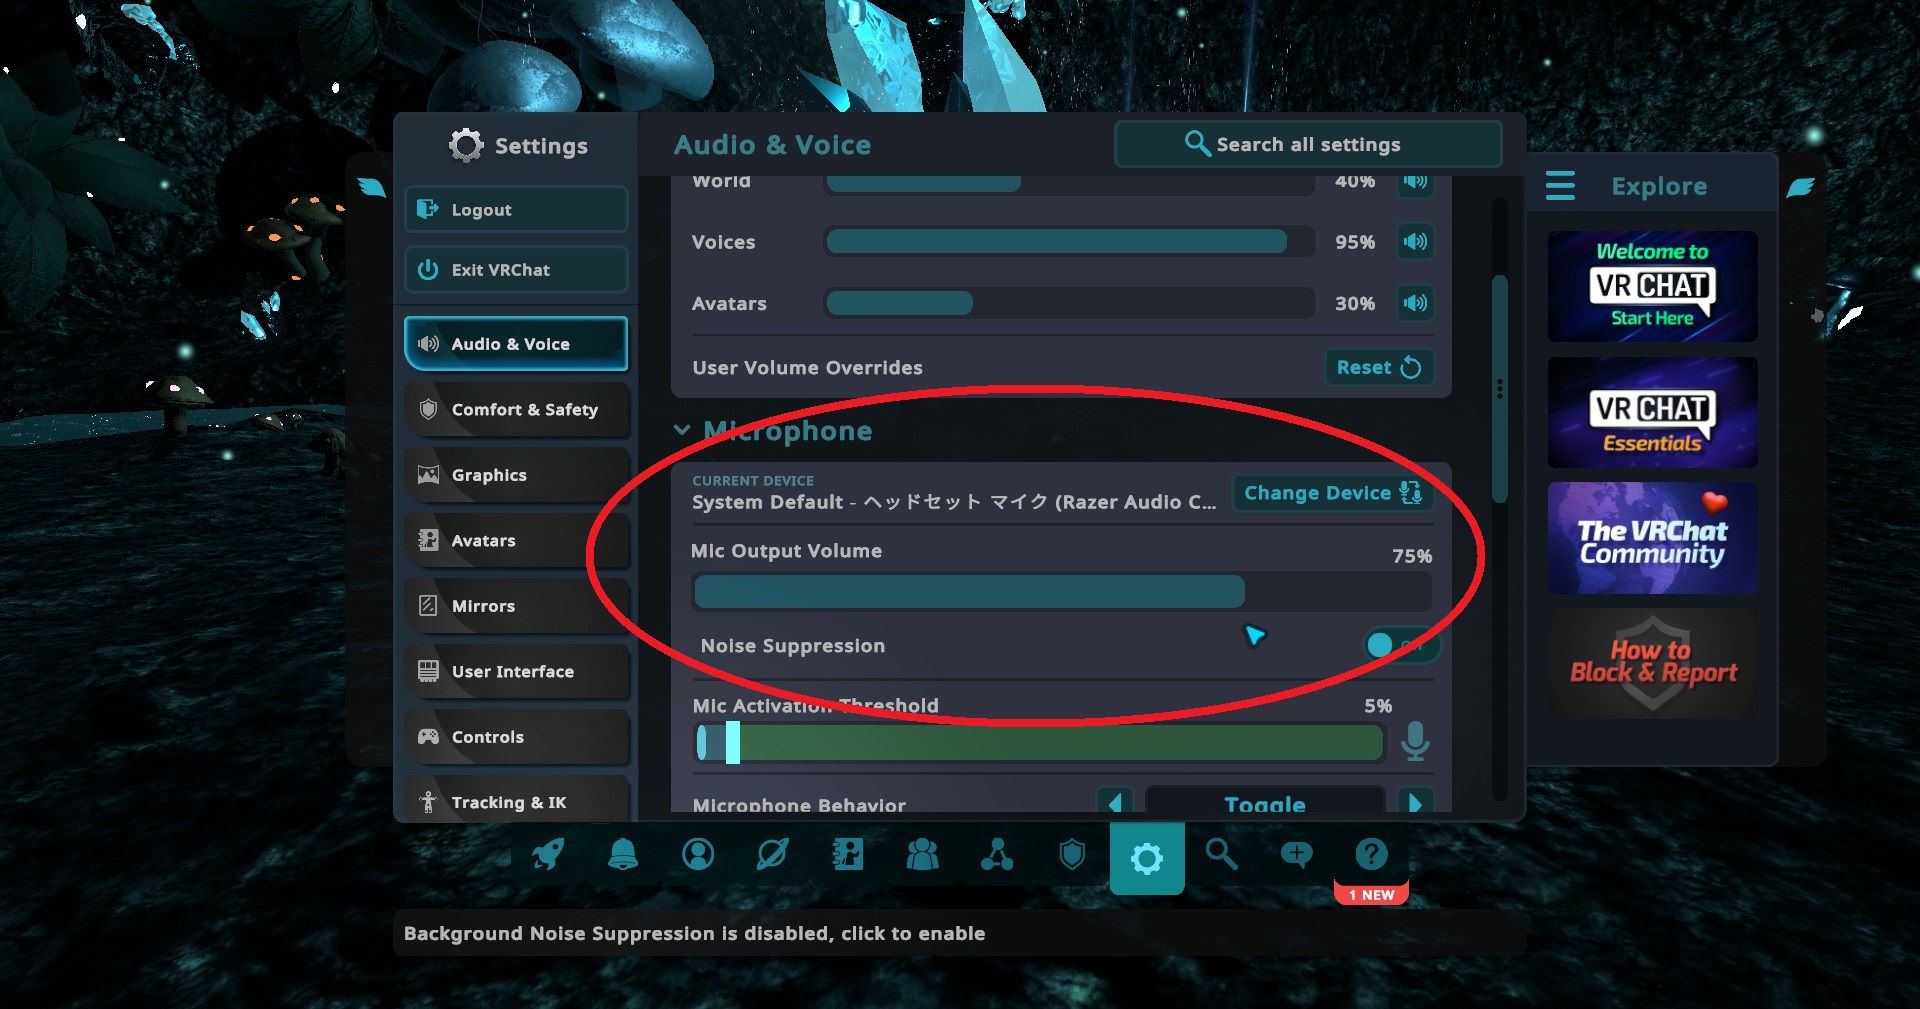Click the Search all settings field
Screen dimensions: 1920x1009
click(1308, 145)
